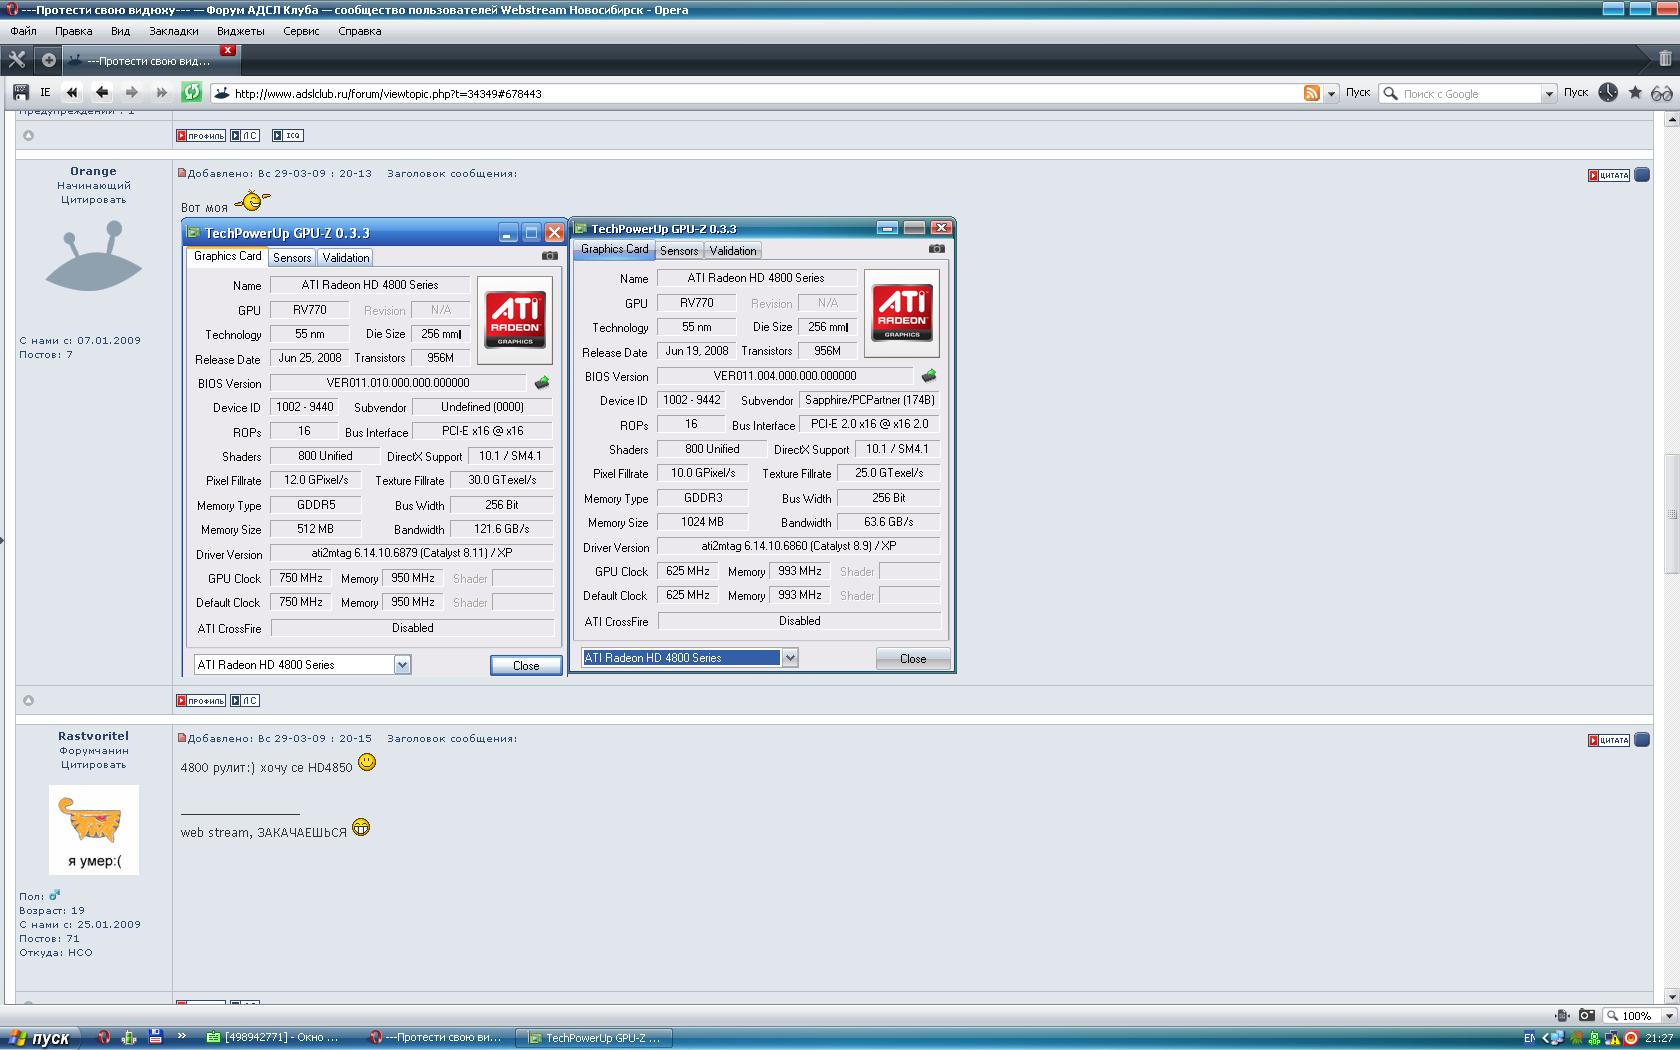
Task: Expand the search engine dropdown arrow
Action: pos(1549,94)
